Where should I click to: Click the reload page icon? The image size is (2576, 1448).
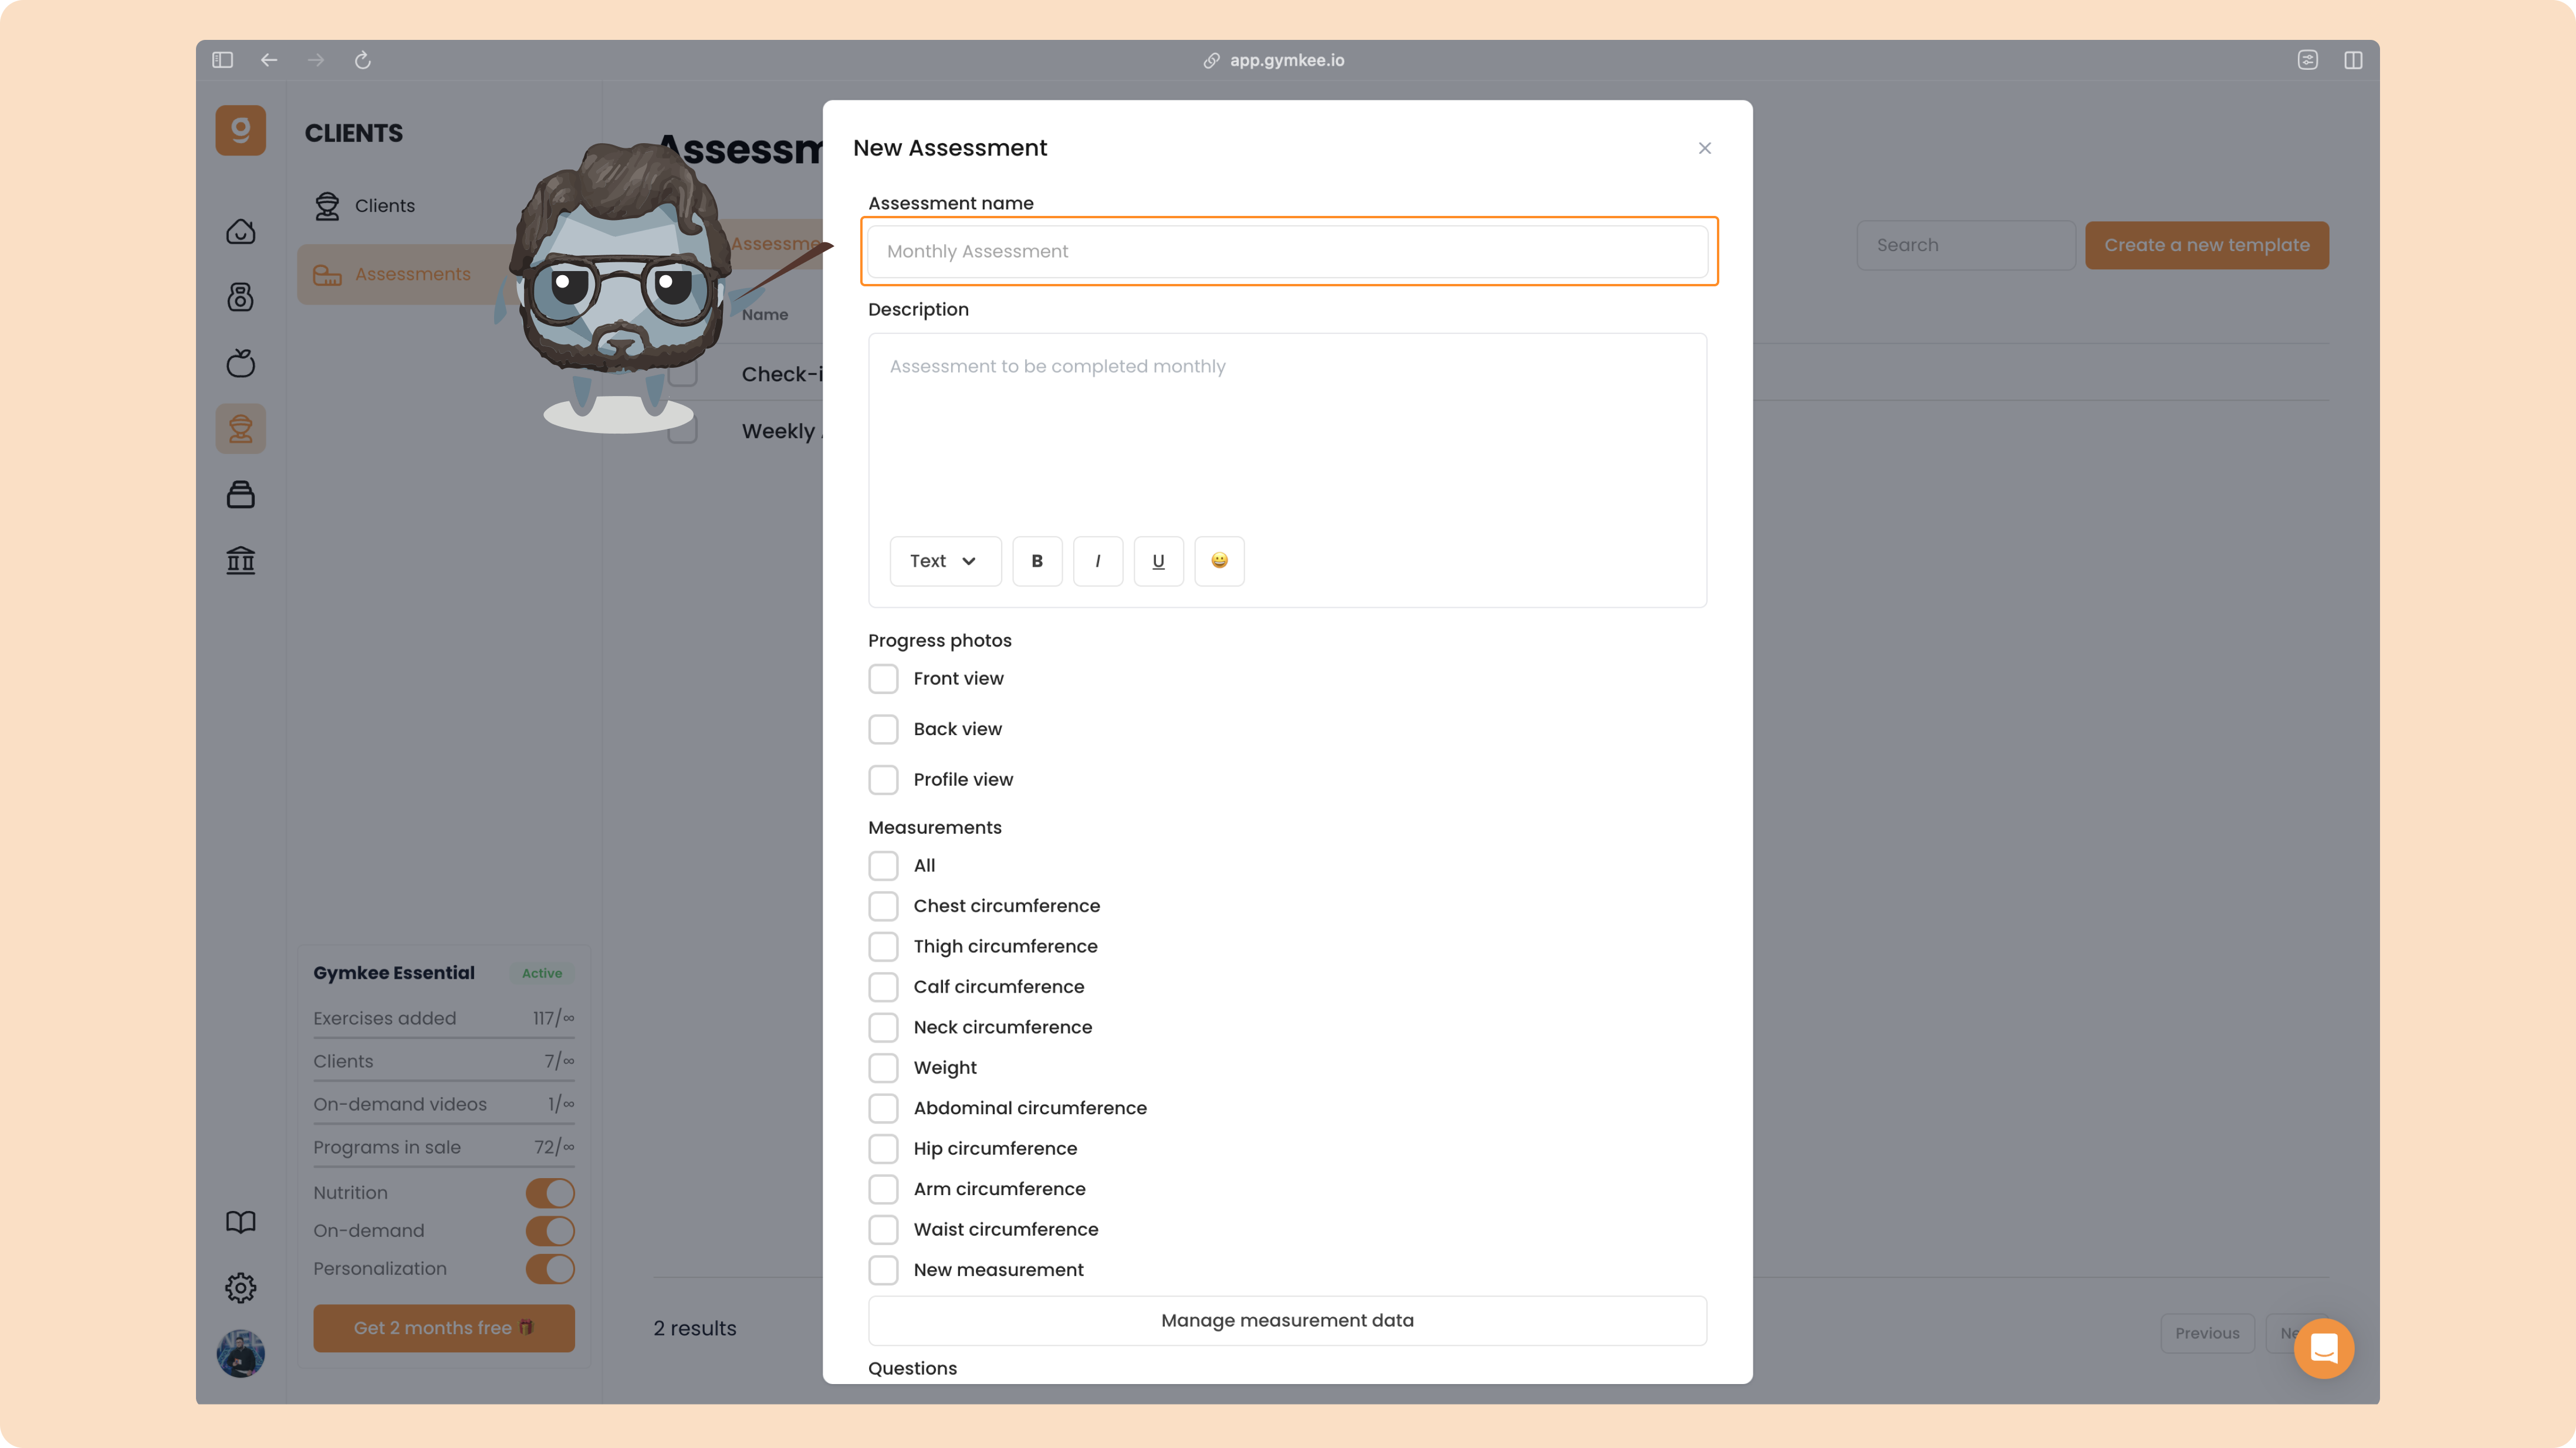pyautogui.click(x=362, y=60)
